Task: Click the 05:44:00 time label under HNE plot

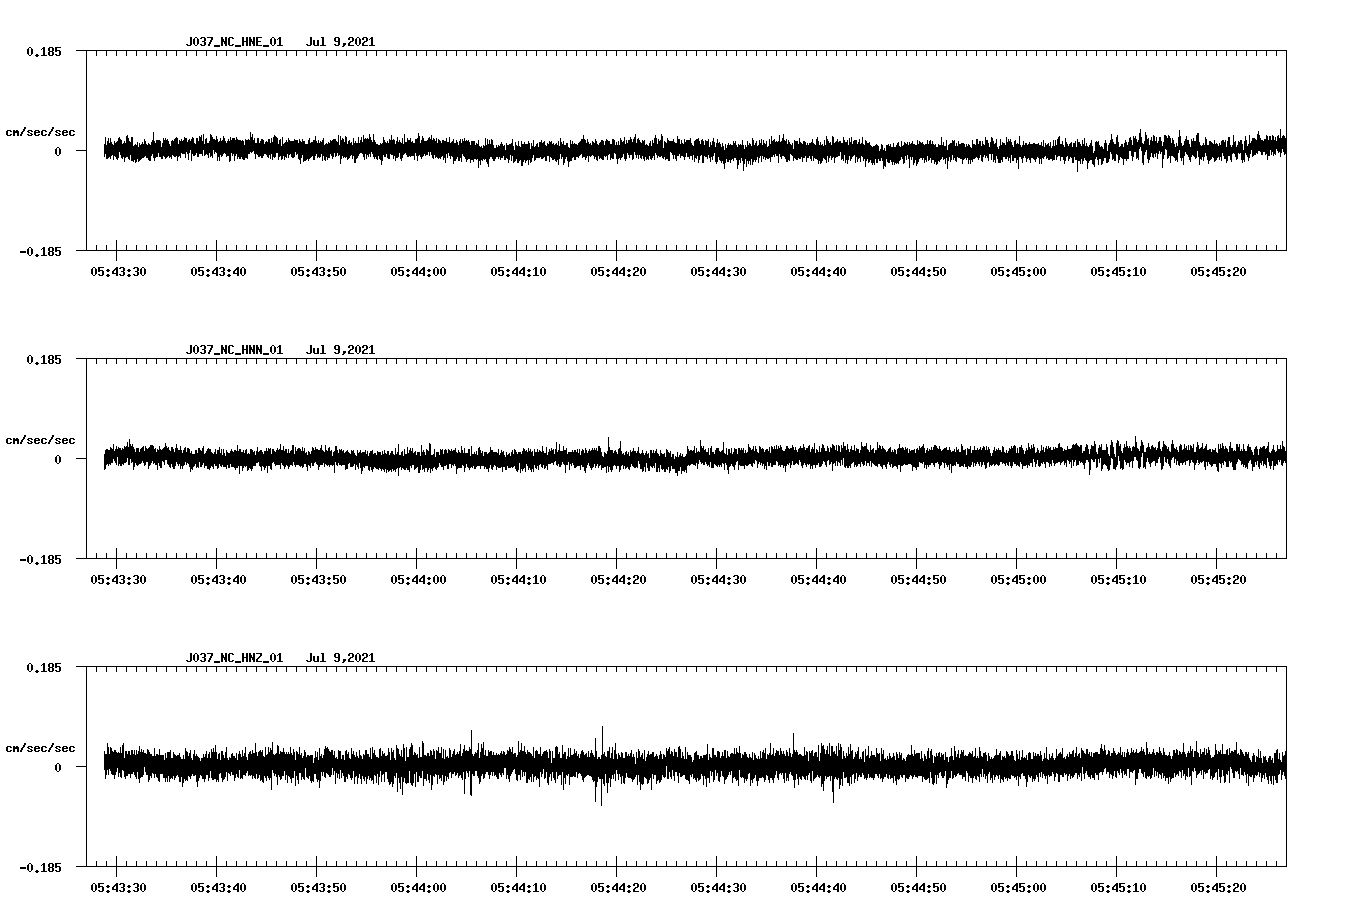Action: [x=418, y=271]
